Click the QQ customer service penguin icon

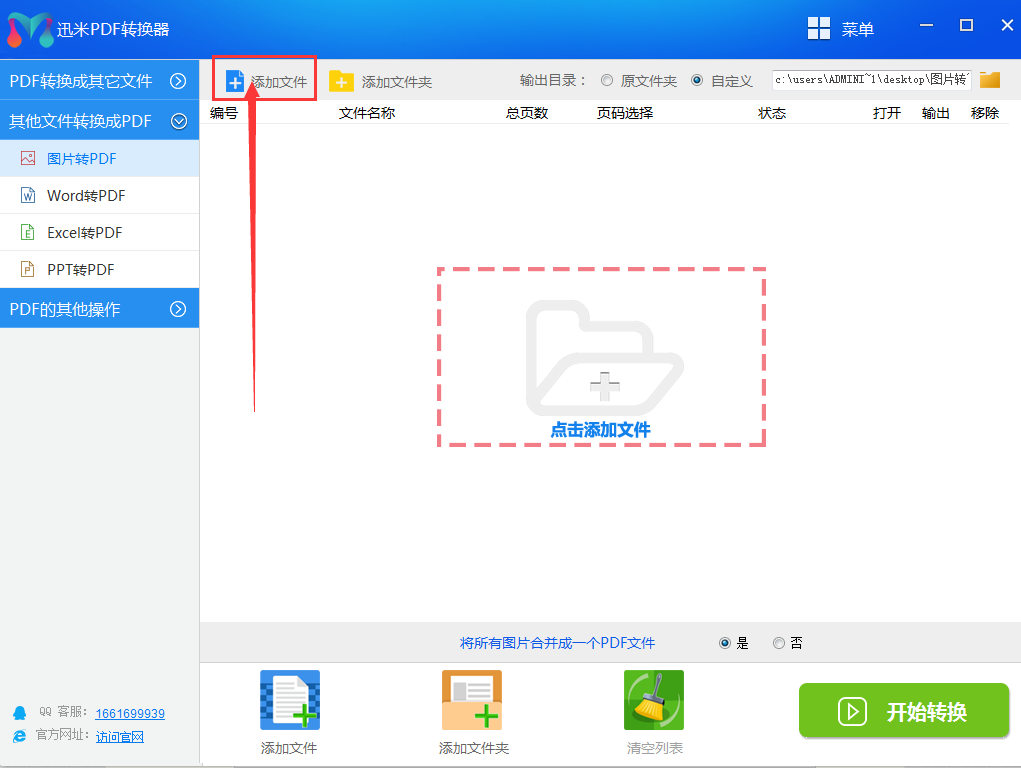[19, 713]
